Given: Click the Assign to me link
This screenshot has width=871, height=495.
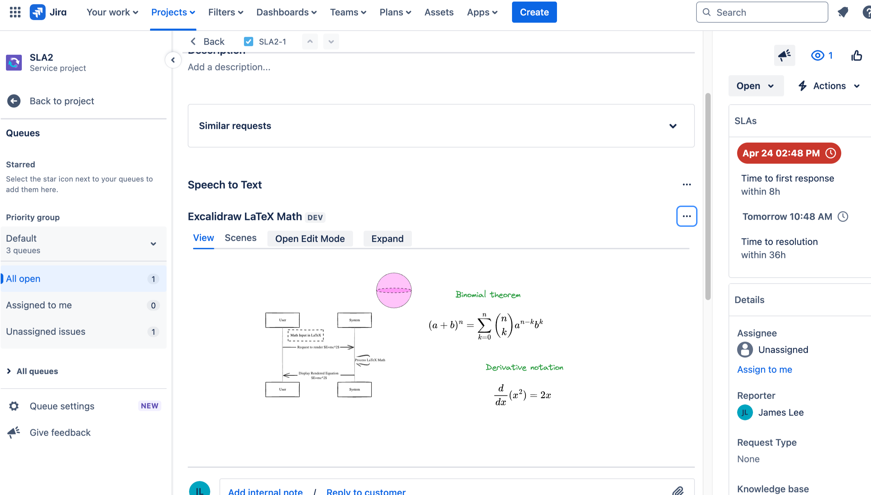Looking at the screenshot, I should pos(764,369).
